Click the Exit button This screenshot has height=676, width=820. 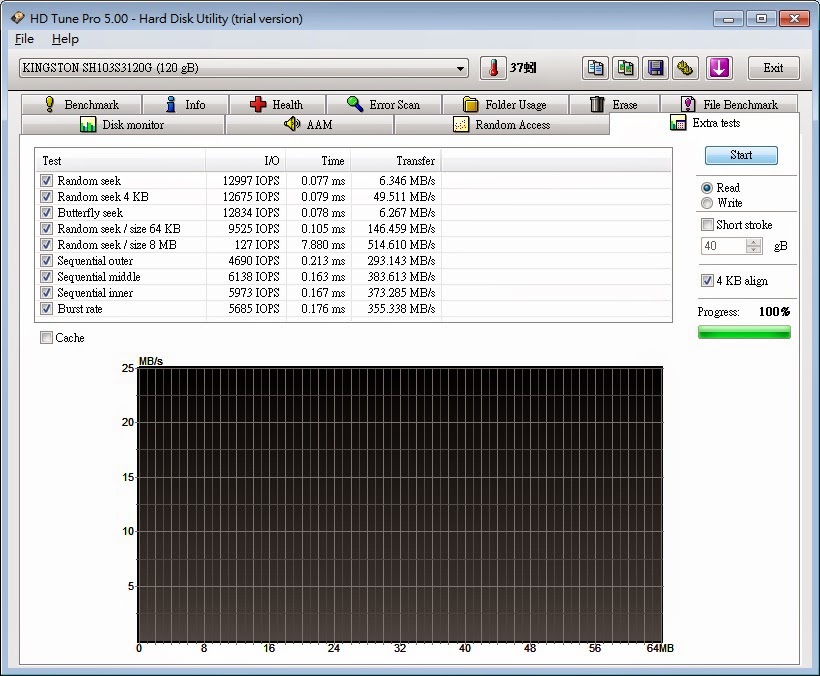773,68
